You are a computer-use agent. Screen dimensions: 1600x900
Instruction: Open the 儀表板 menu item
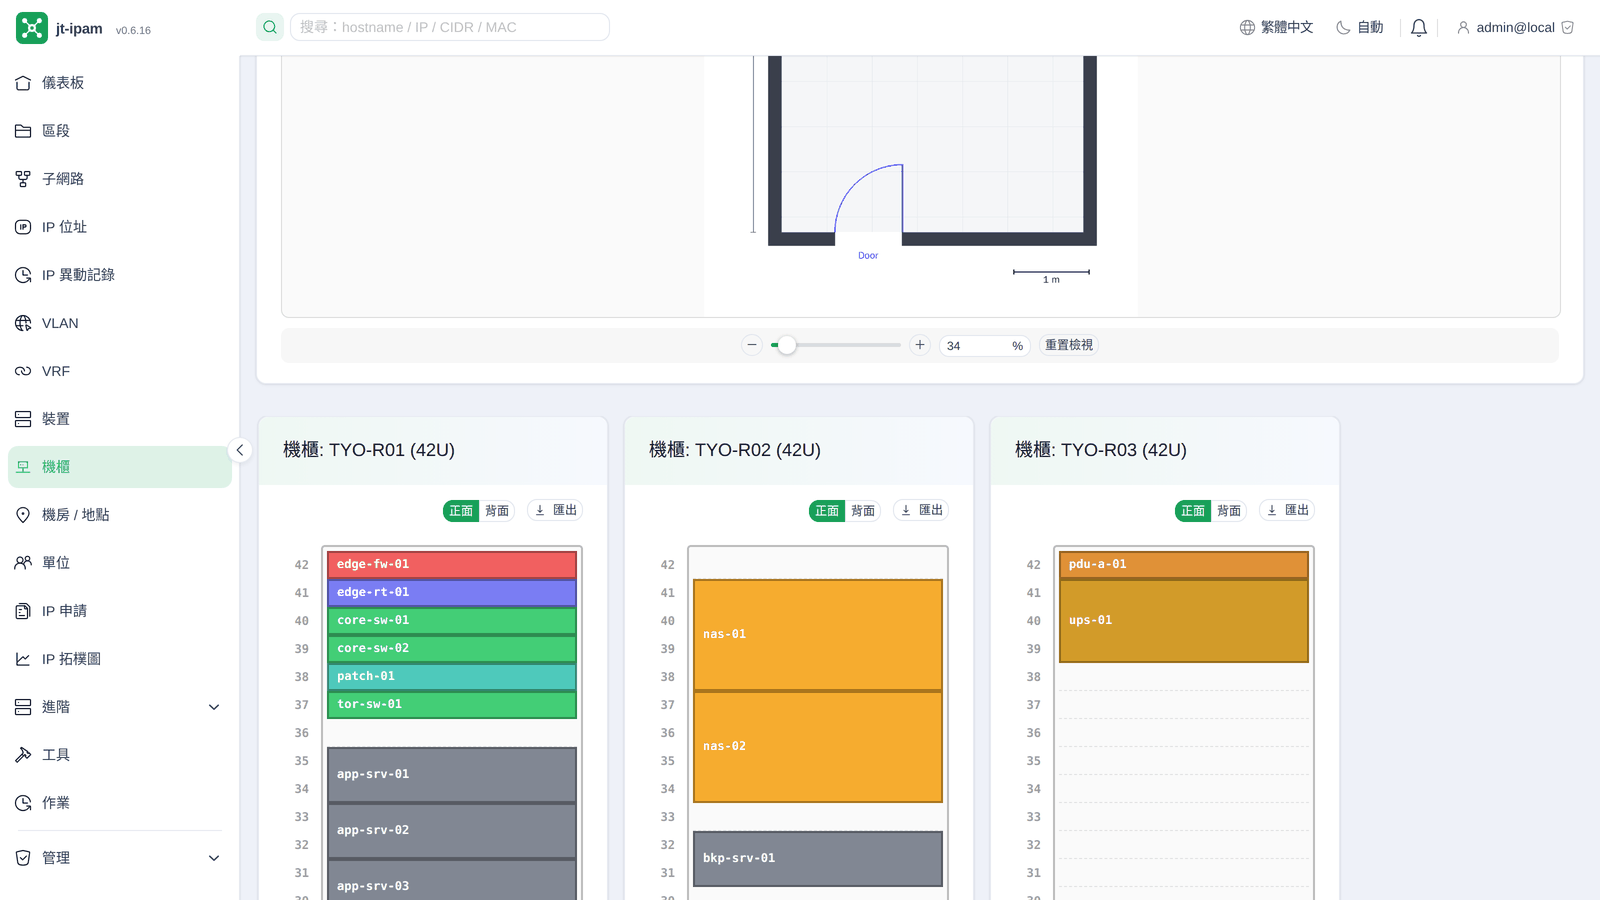point(120,83)
